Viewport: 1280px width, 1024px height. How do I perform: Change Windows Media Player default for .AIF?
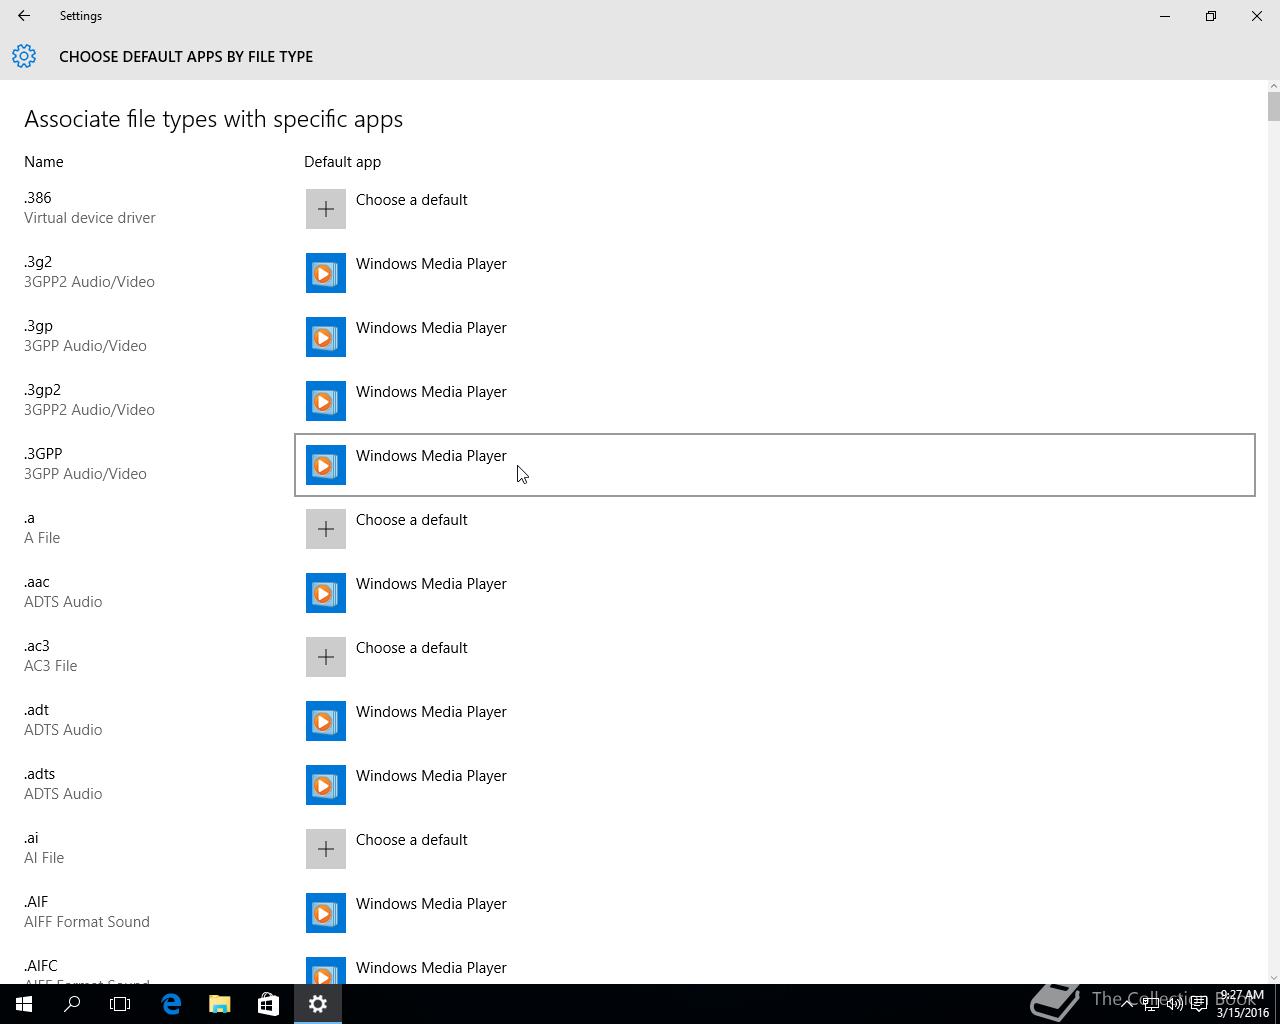pos(775,913)
